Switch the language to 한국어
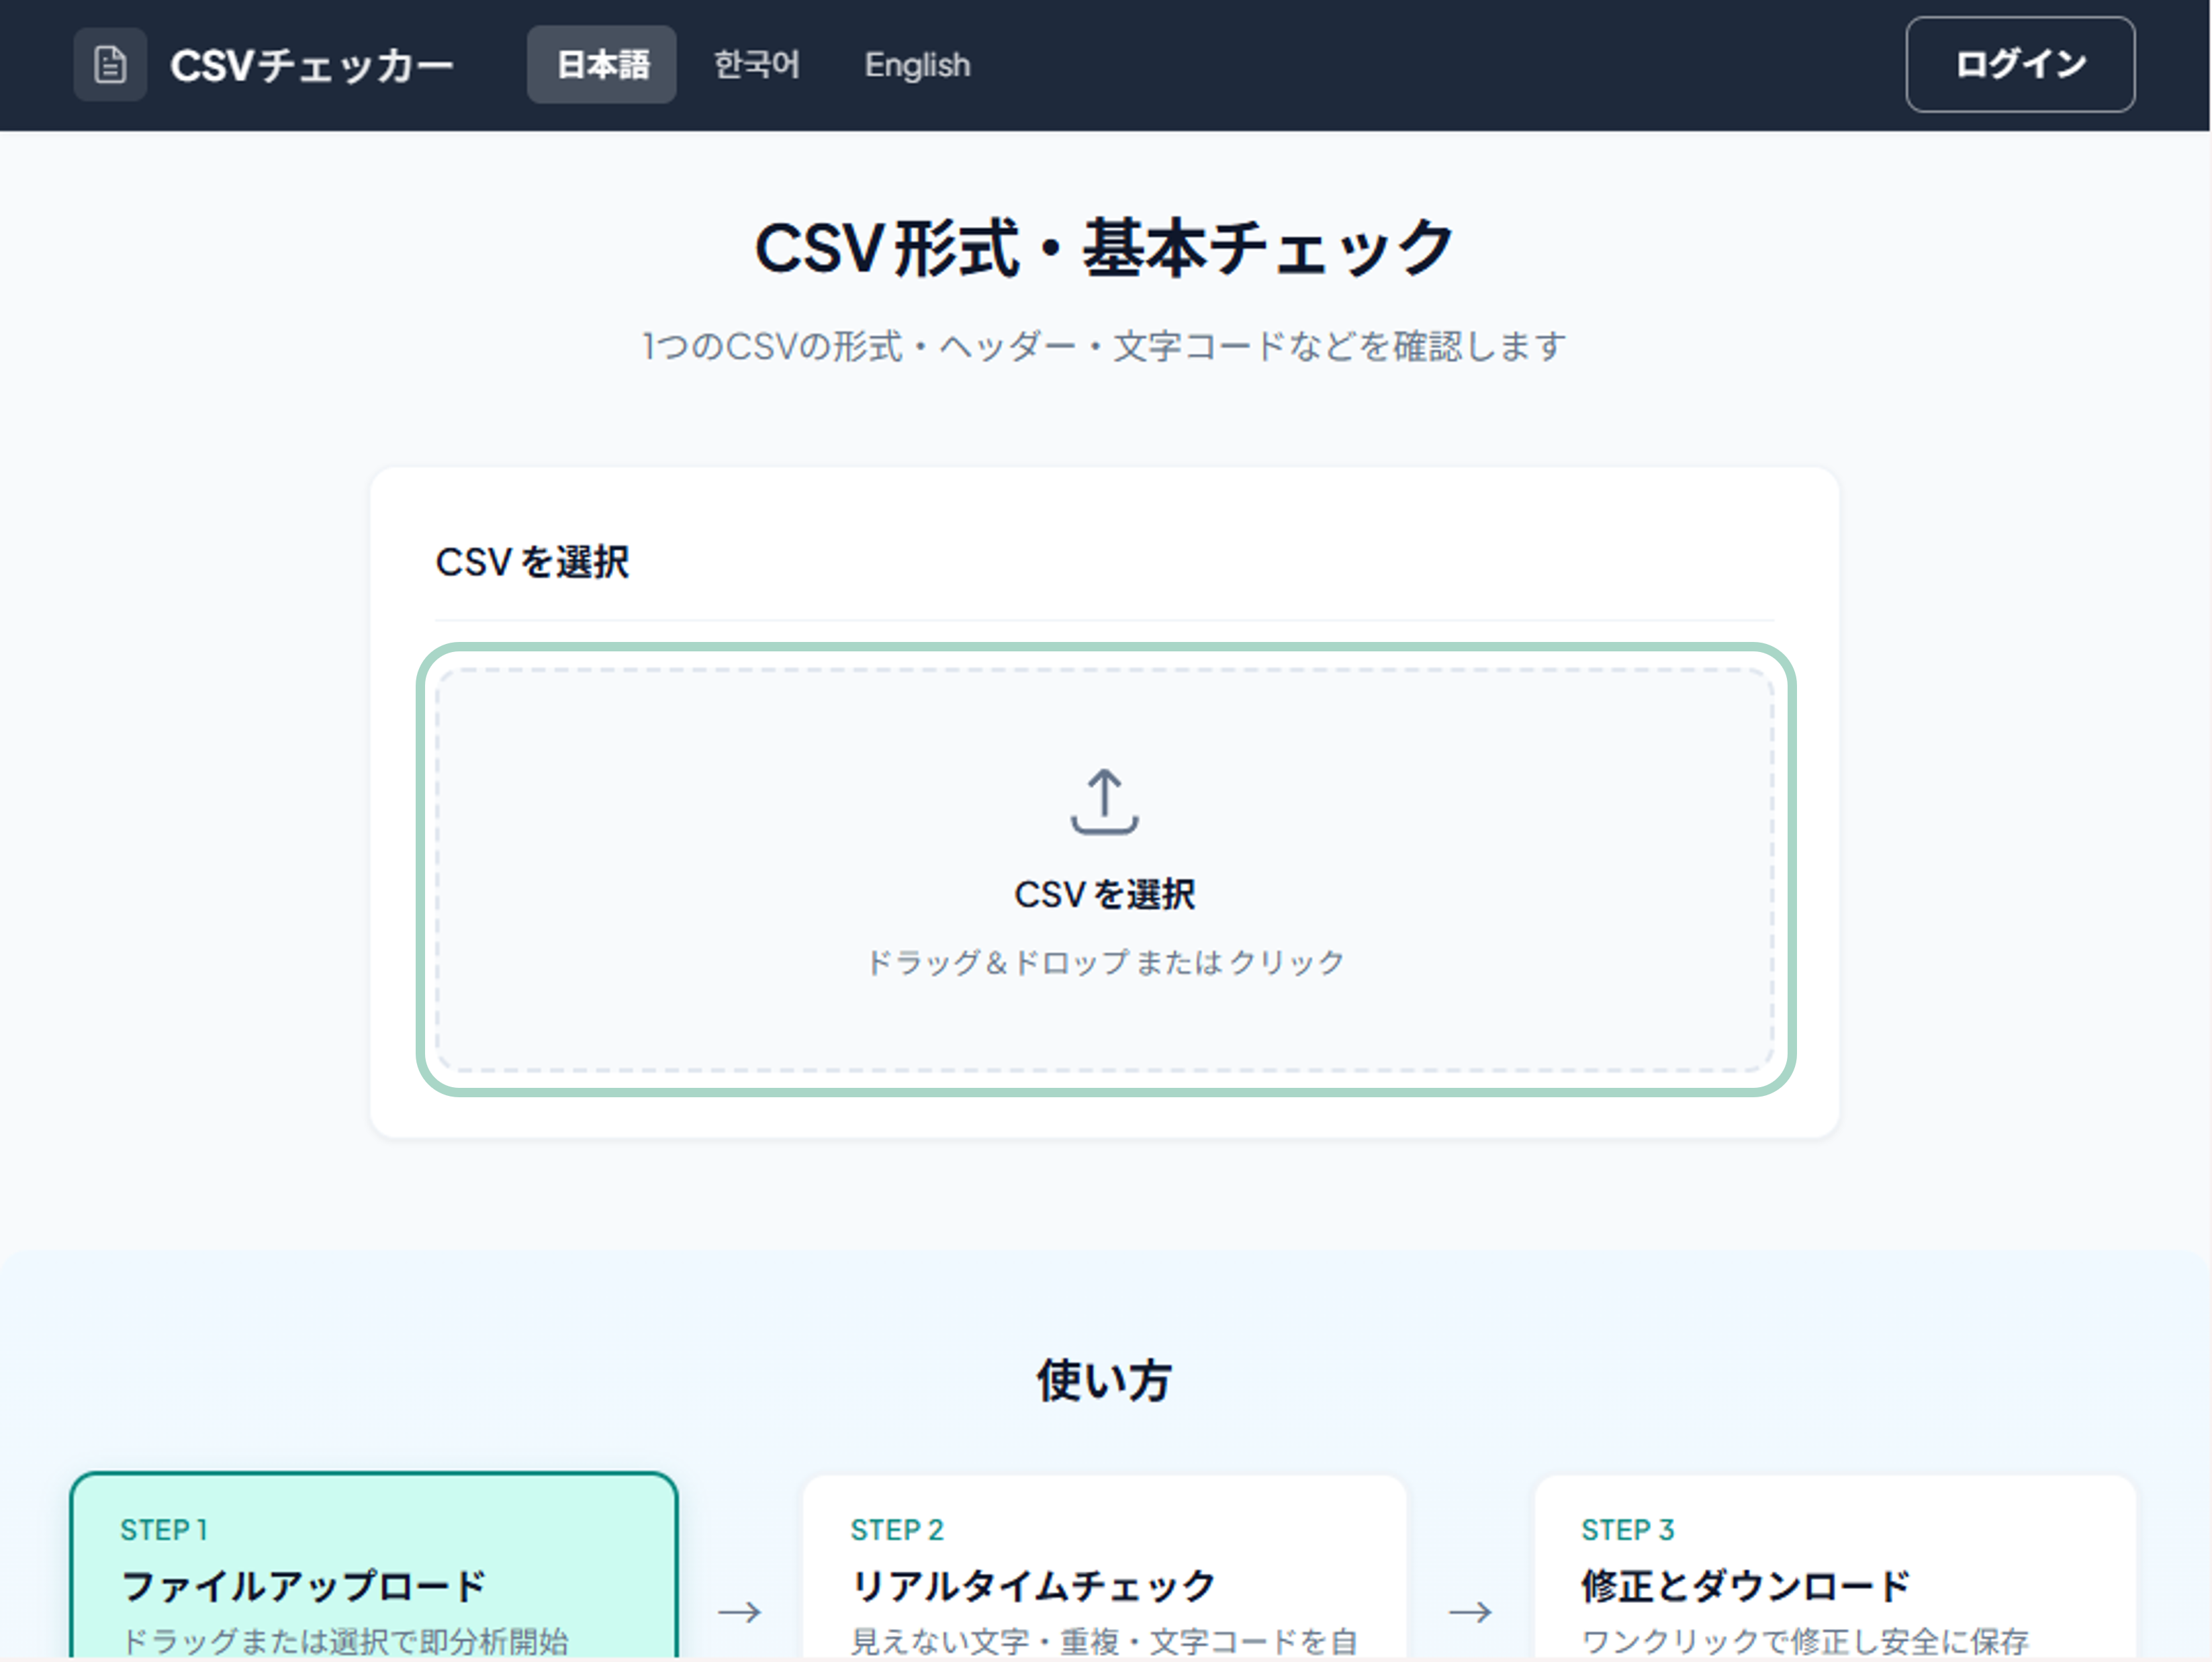 point(757,65)
